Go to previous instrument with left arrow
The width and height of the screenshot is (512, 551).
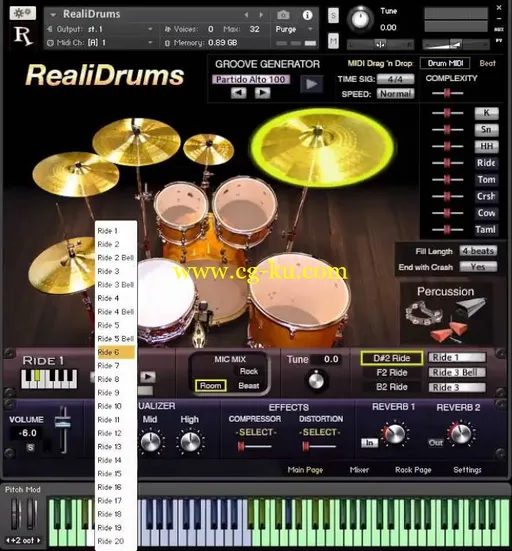246,15
